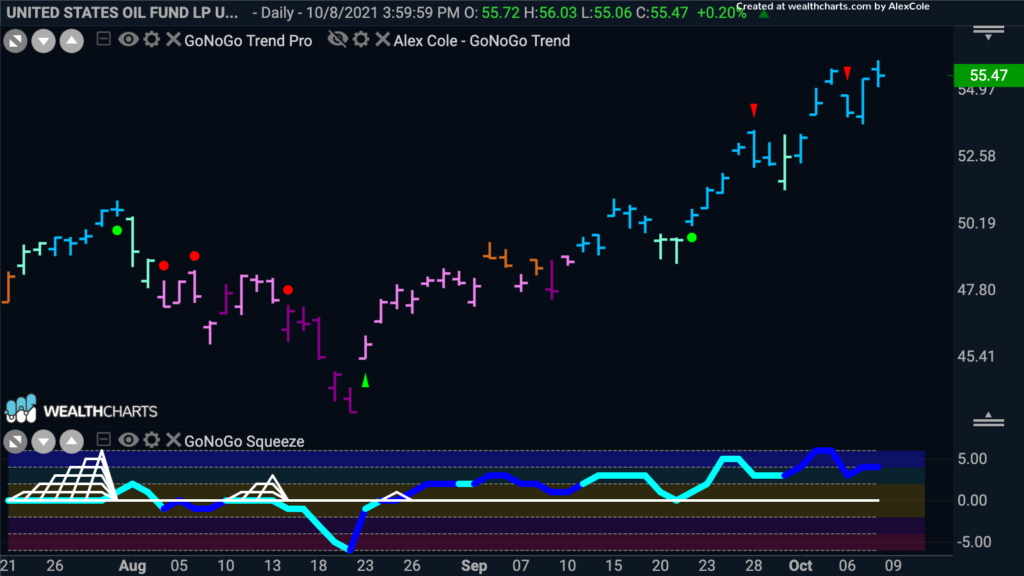Remove GoNoGo Trend Pro indicator
This screenshot has width=1024, height=576.
173,40
